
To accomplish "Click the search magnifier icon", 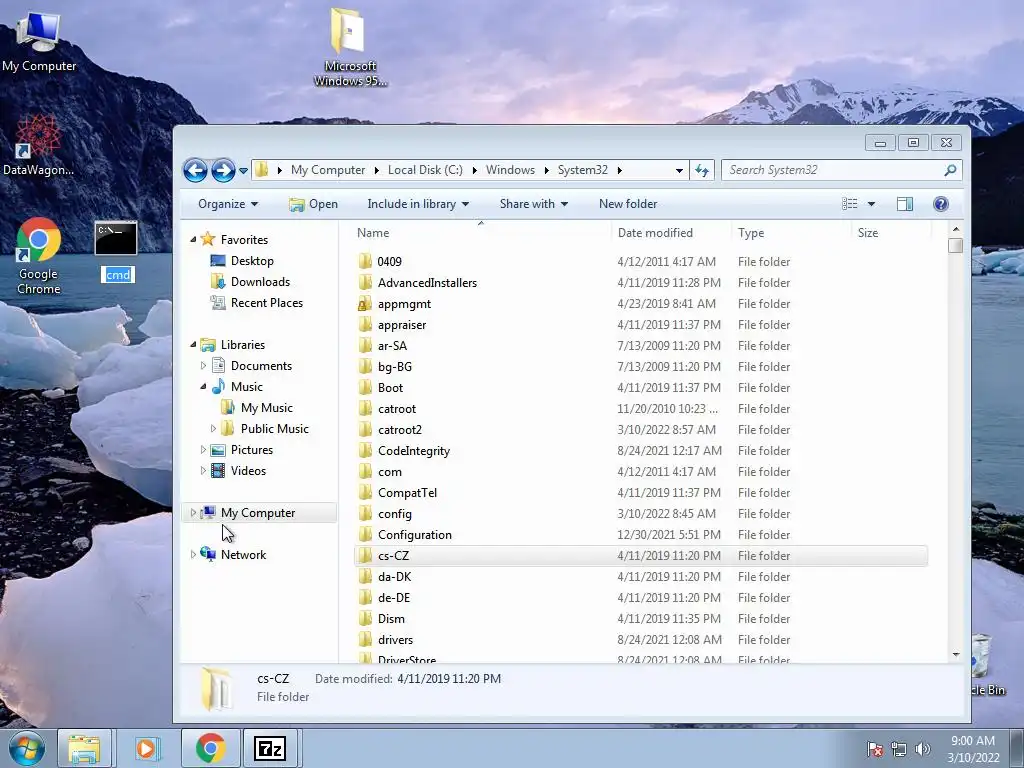I will tap(950, 170).
